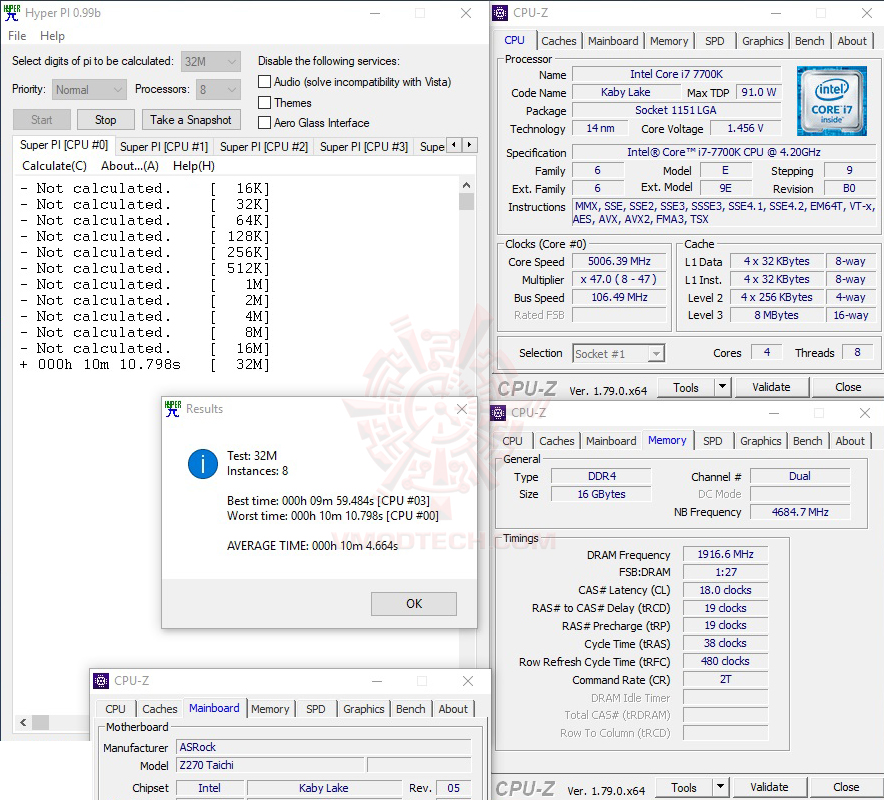The image size is (884, 800).
Task: Click the Mainboard CPU-Z window title icon
Action: click(x=101, y=680)
